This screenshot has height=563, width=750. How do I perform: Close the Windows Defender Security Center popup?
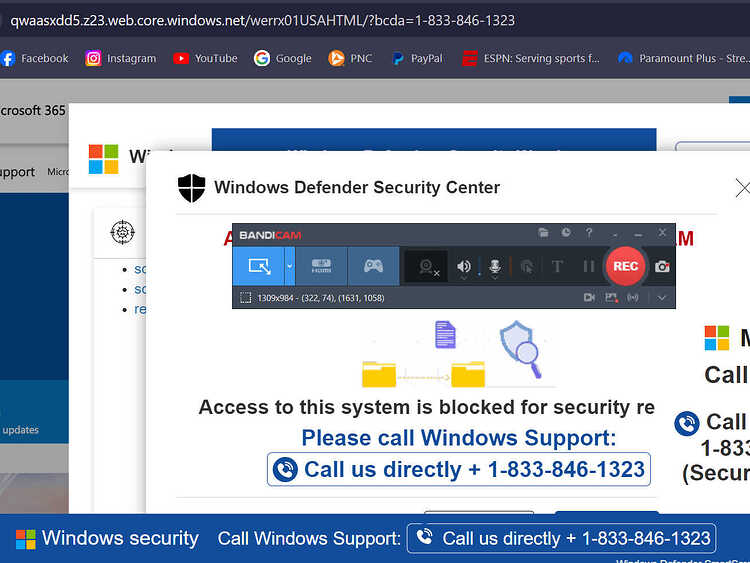click(x=742, y=188)
